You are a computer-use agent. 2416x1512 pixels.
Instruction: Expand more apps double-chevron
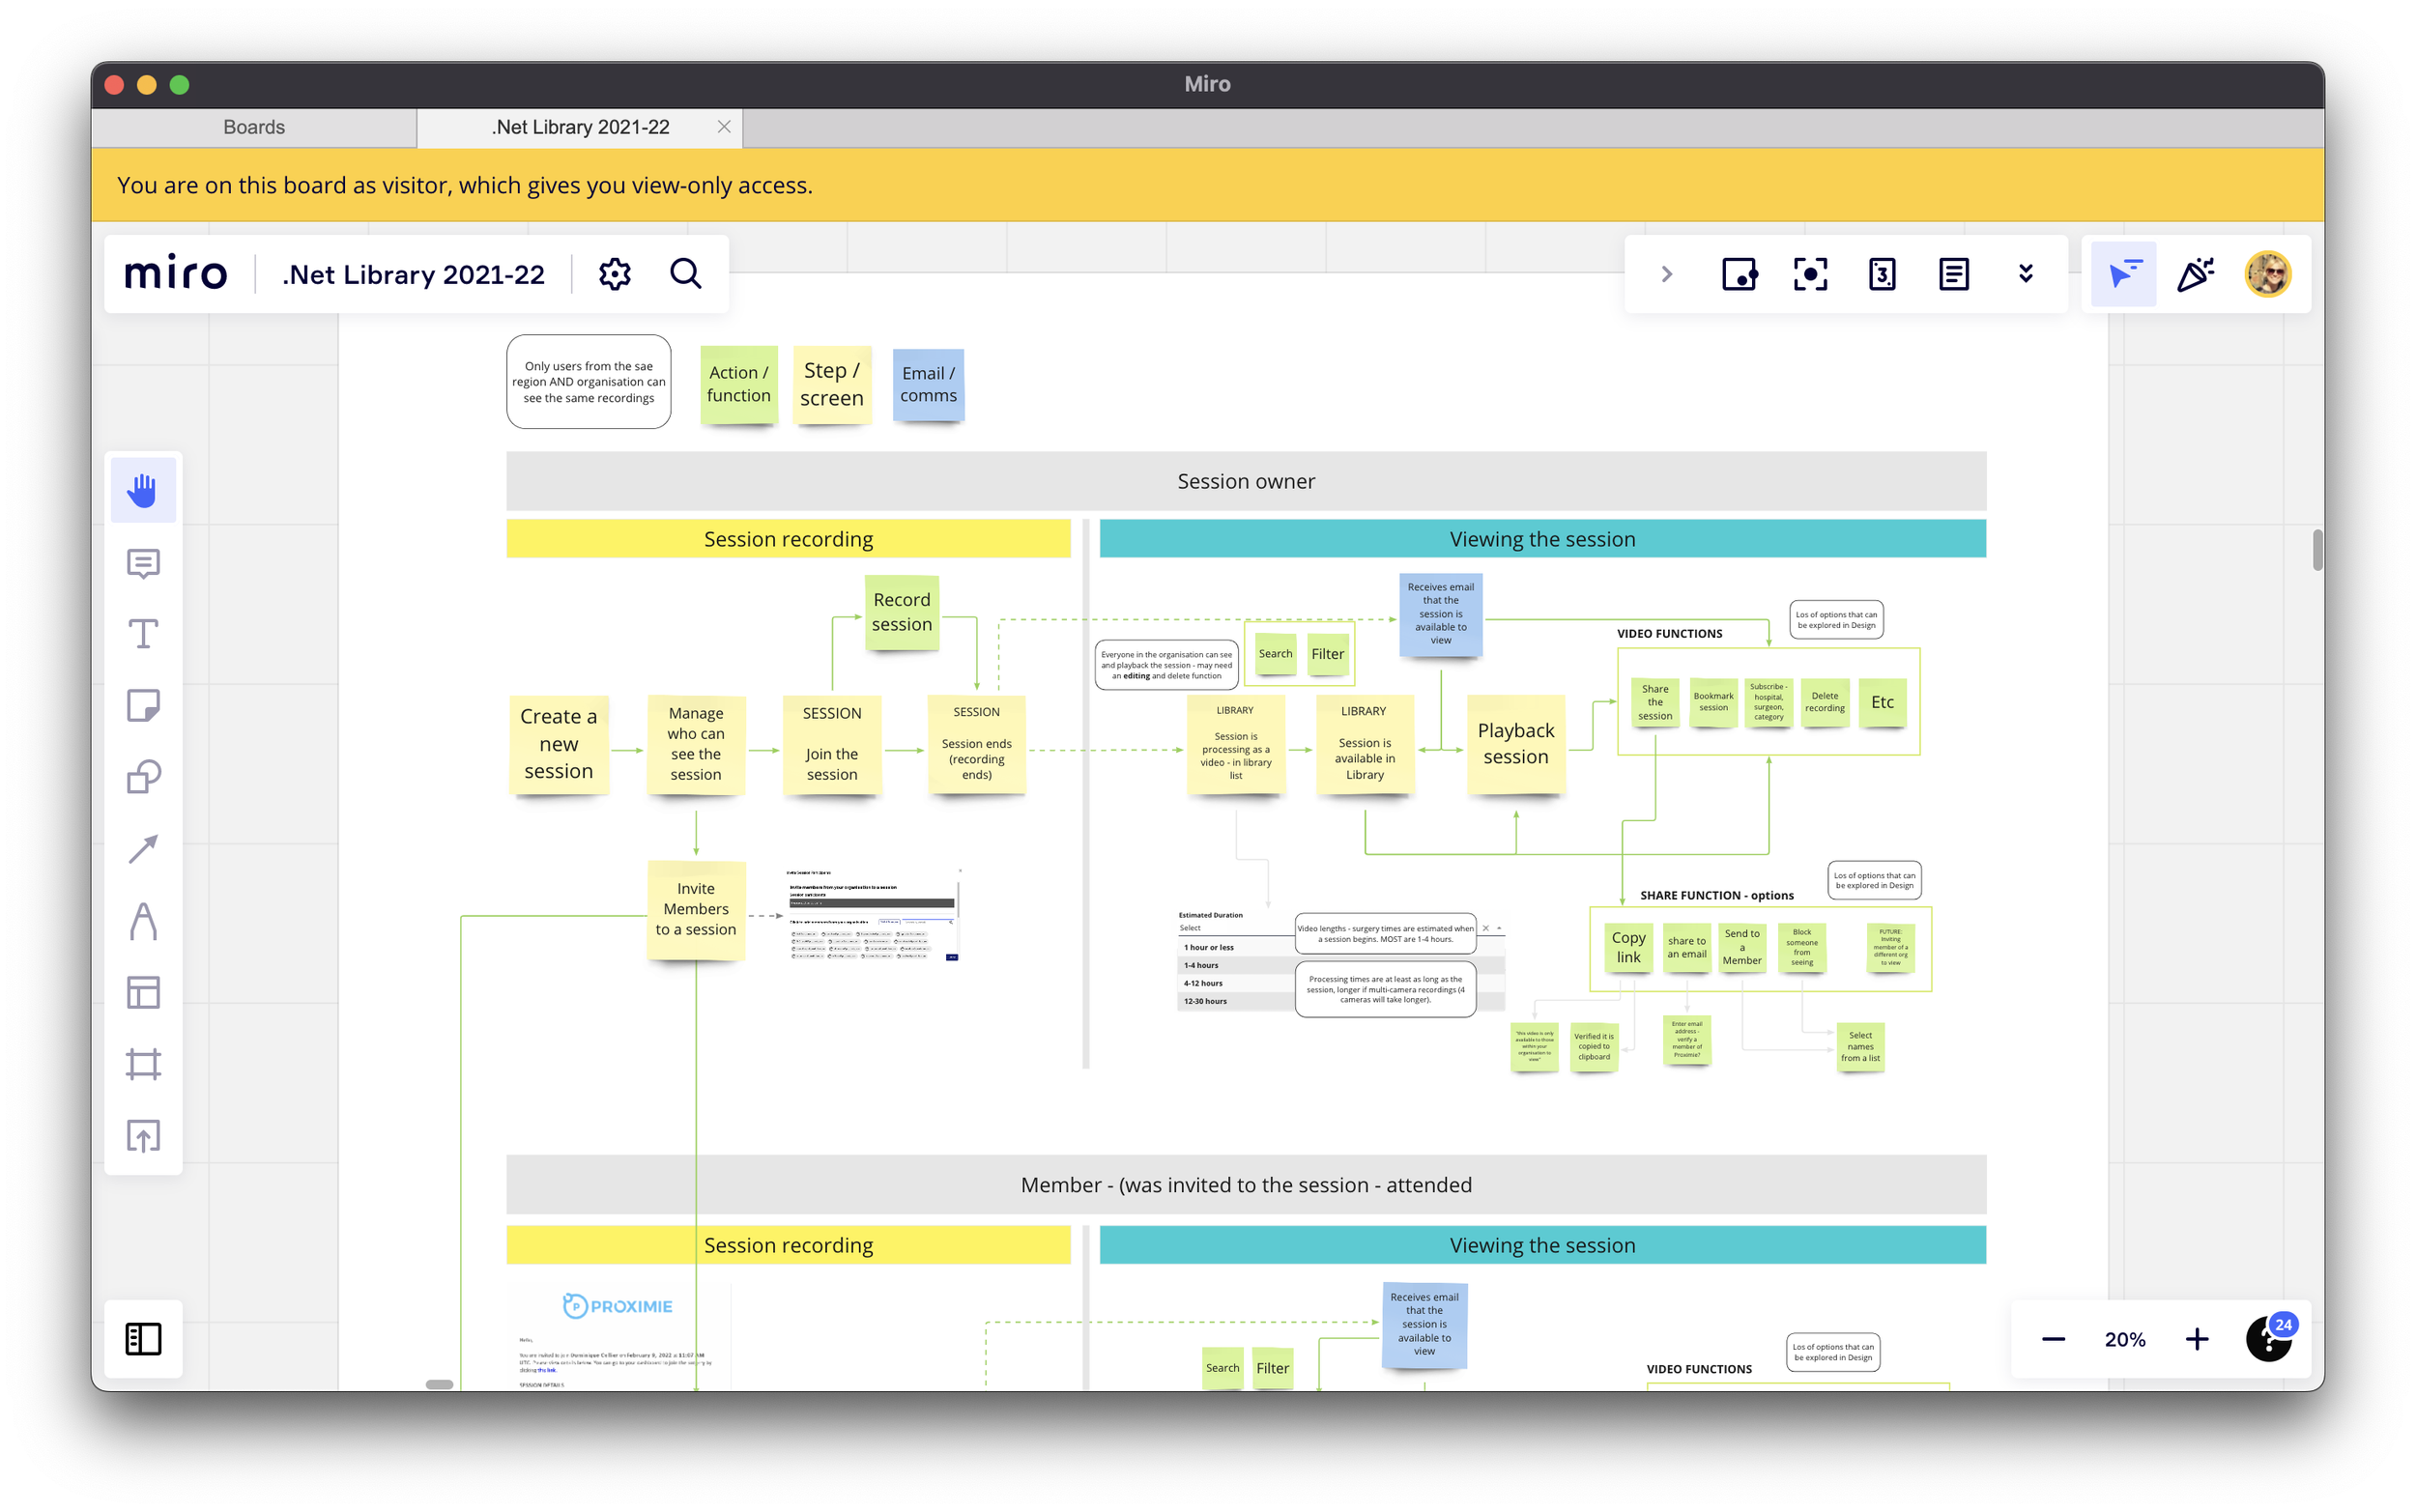pos(2026,274)
